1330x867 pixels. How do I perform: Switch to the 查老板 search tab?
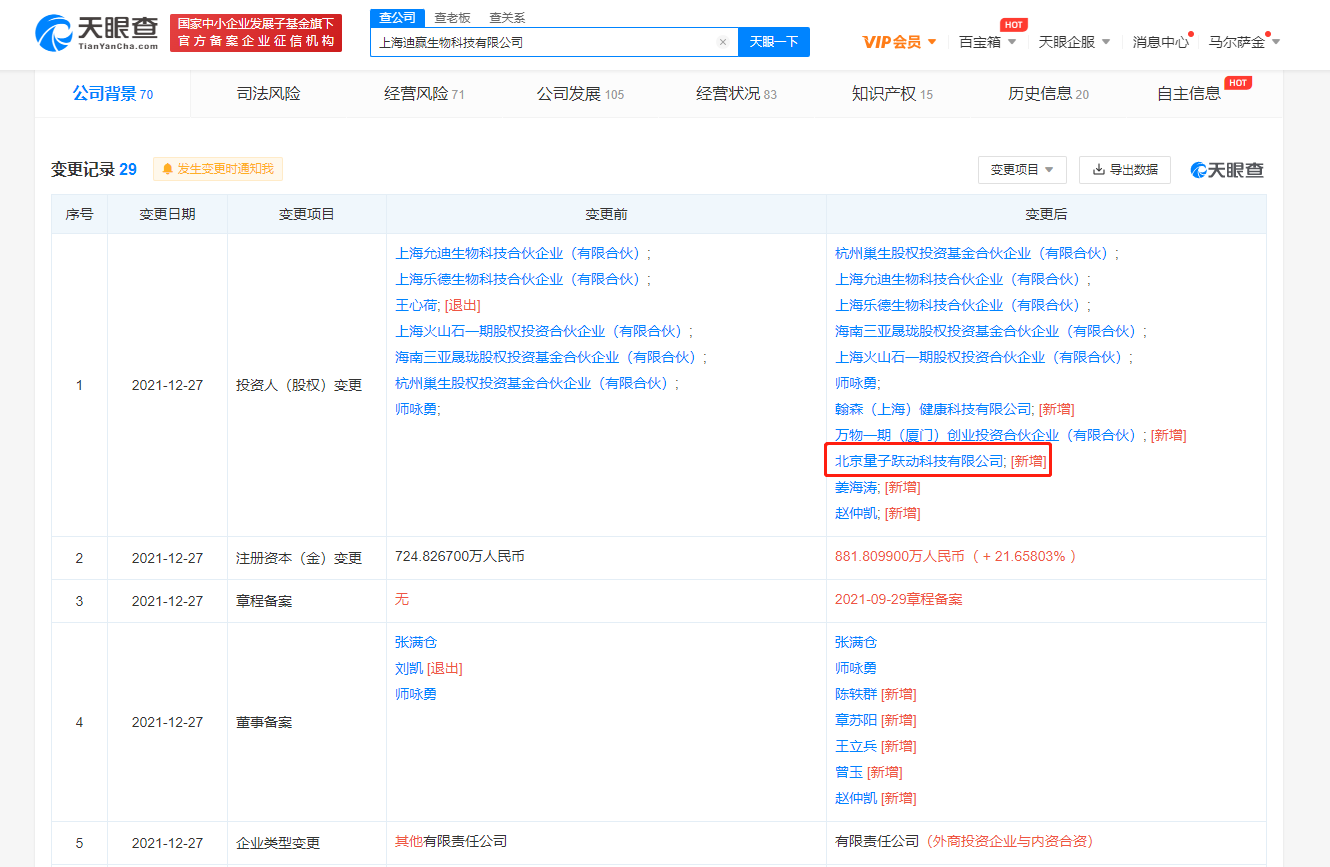coord(452,18)
